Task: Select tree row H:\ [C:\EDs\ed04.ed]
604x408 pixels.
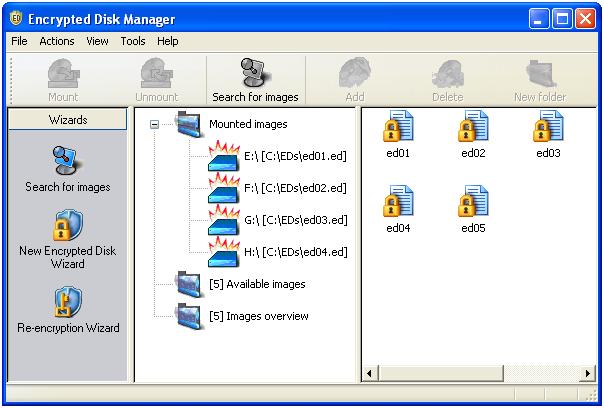Action: 277,252
